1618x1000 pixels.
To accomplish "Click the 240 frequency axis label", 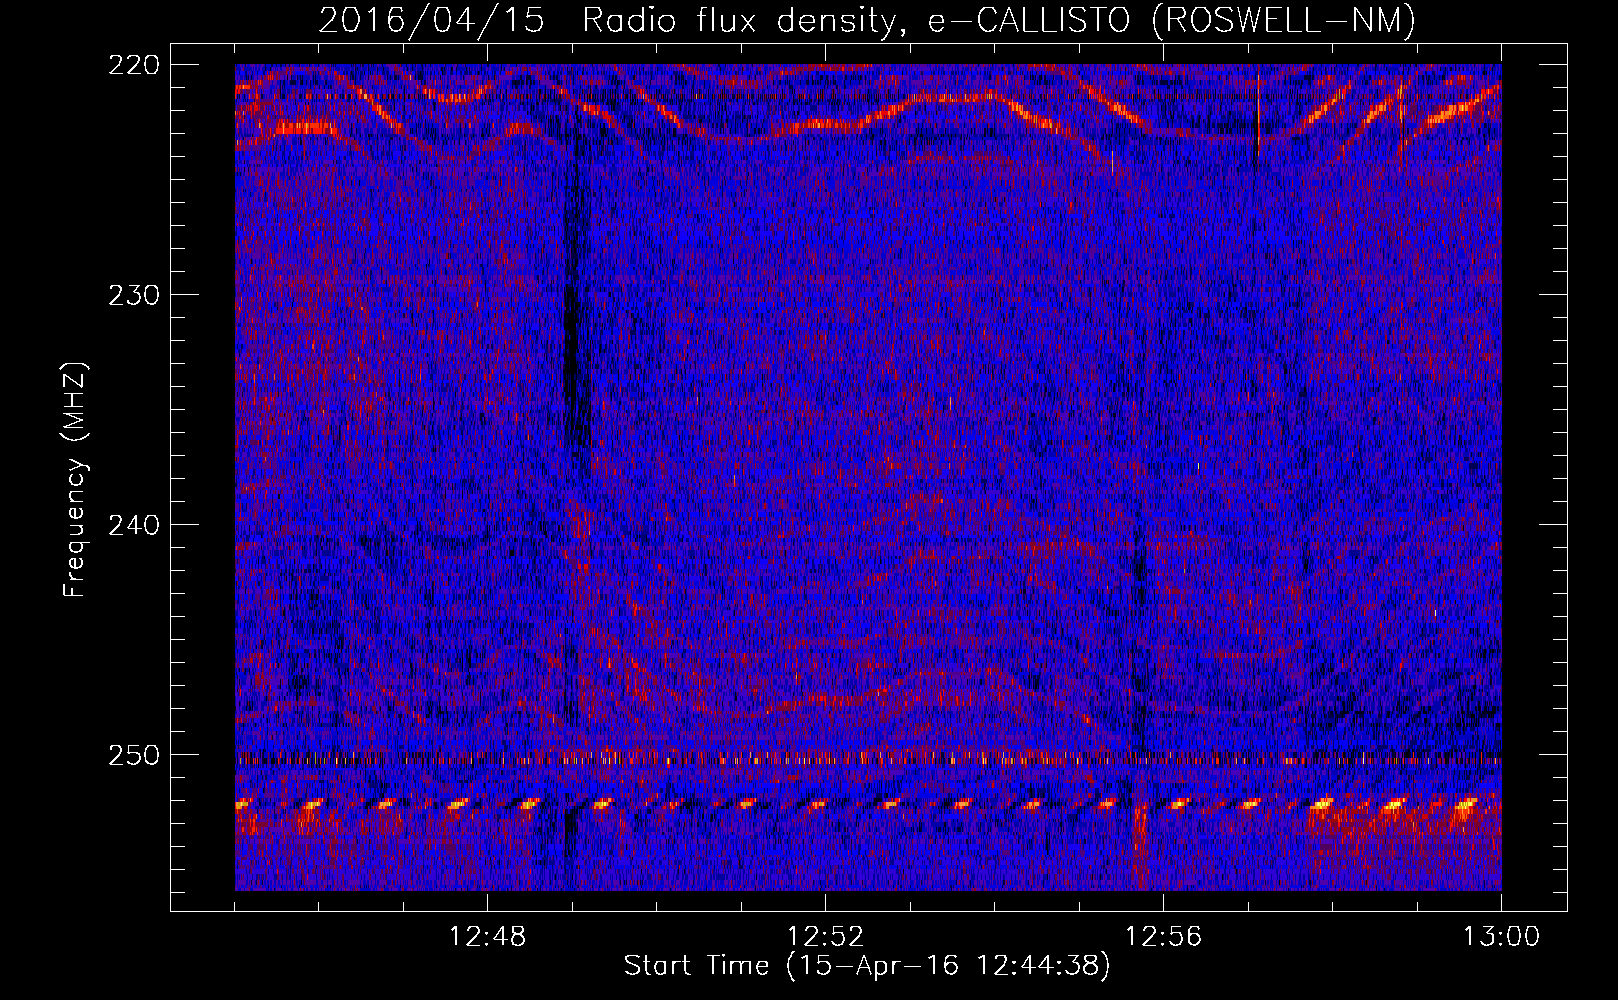I will click(133, 525).
